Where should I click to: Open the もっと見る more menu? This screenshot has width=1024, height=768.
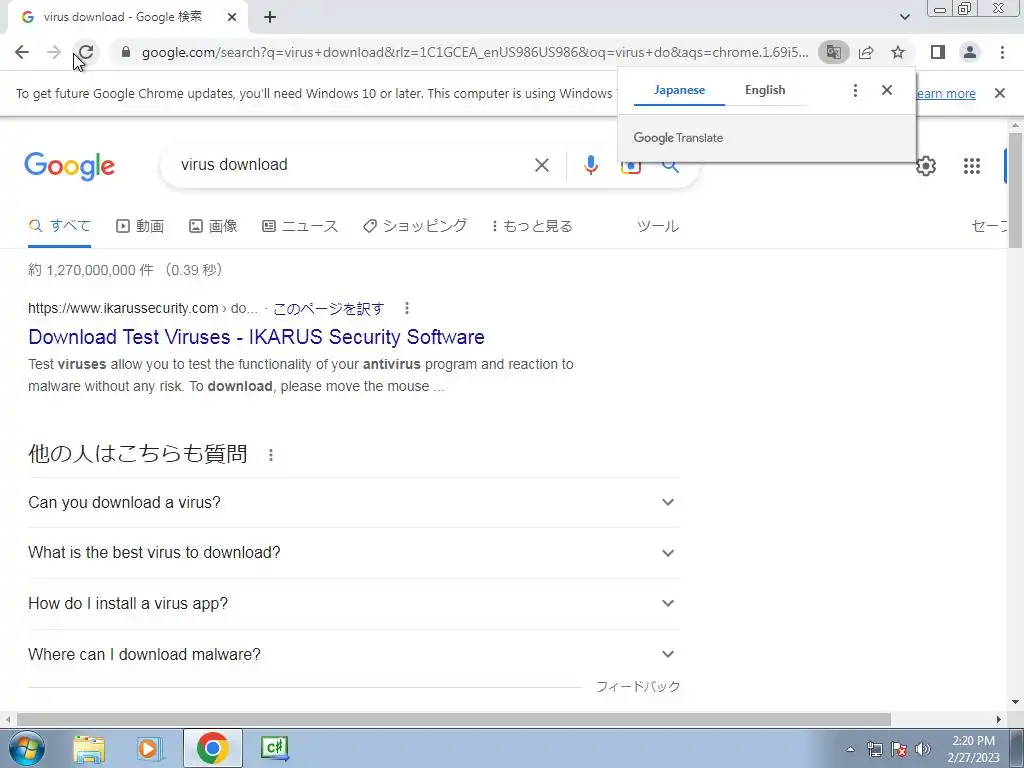[x=532, y=226]
